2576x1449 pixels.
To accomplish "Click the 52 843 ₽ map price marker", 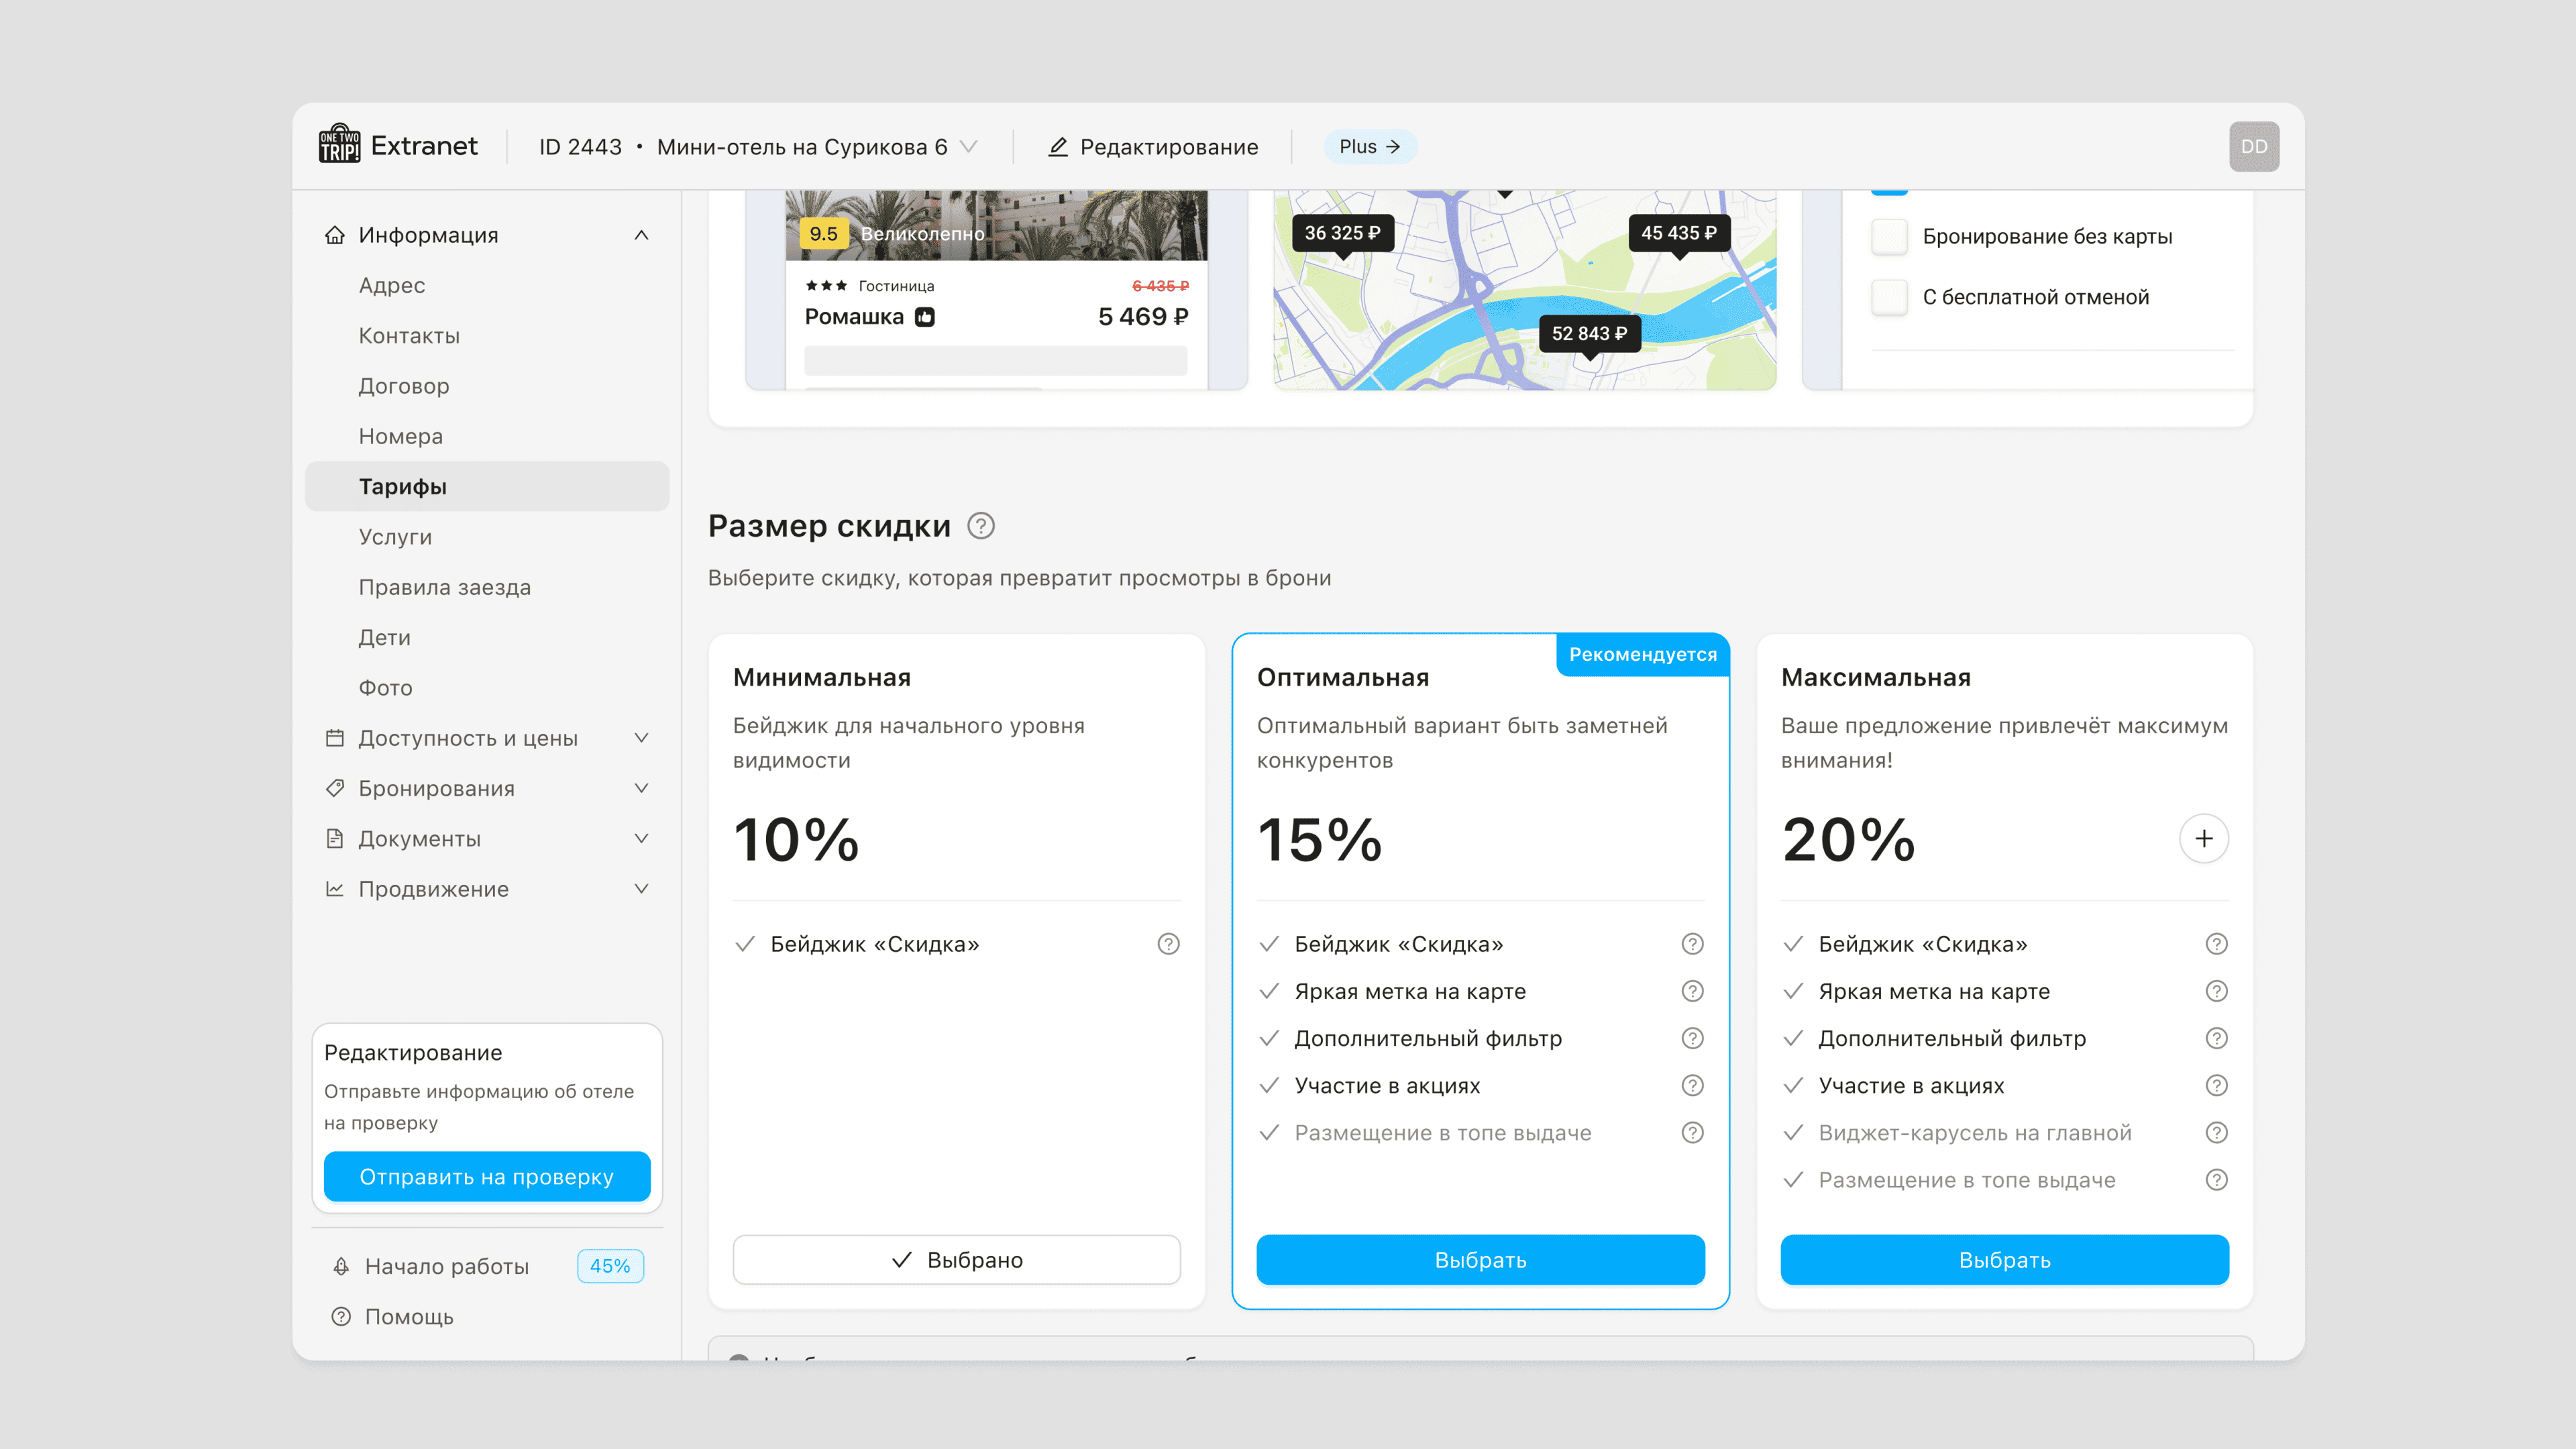I will click(x=1589, y=334).
